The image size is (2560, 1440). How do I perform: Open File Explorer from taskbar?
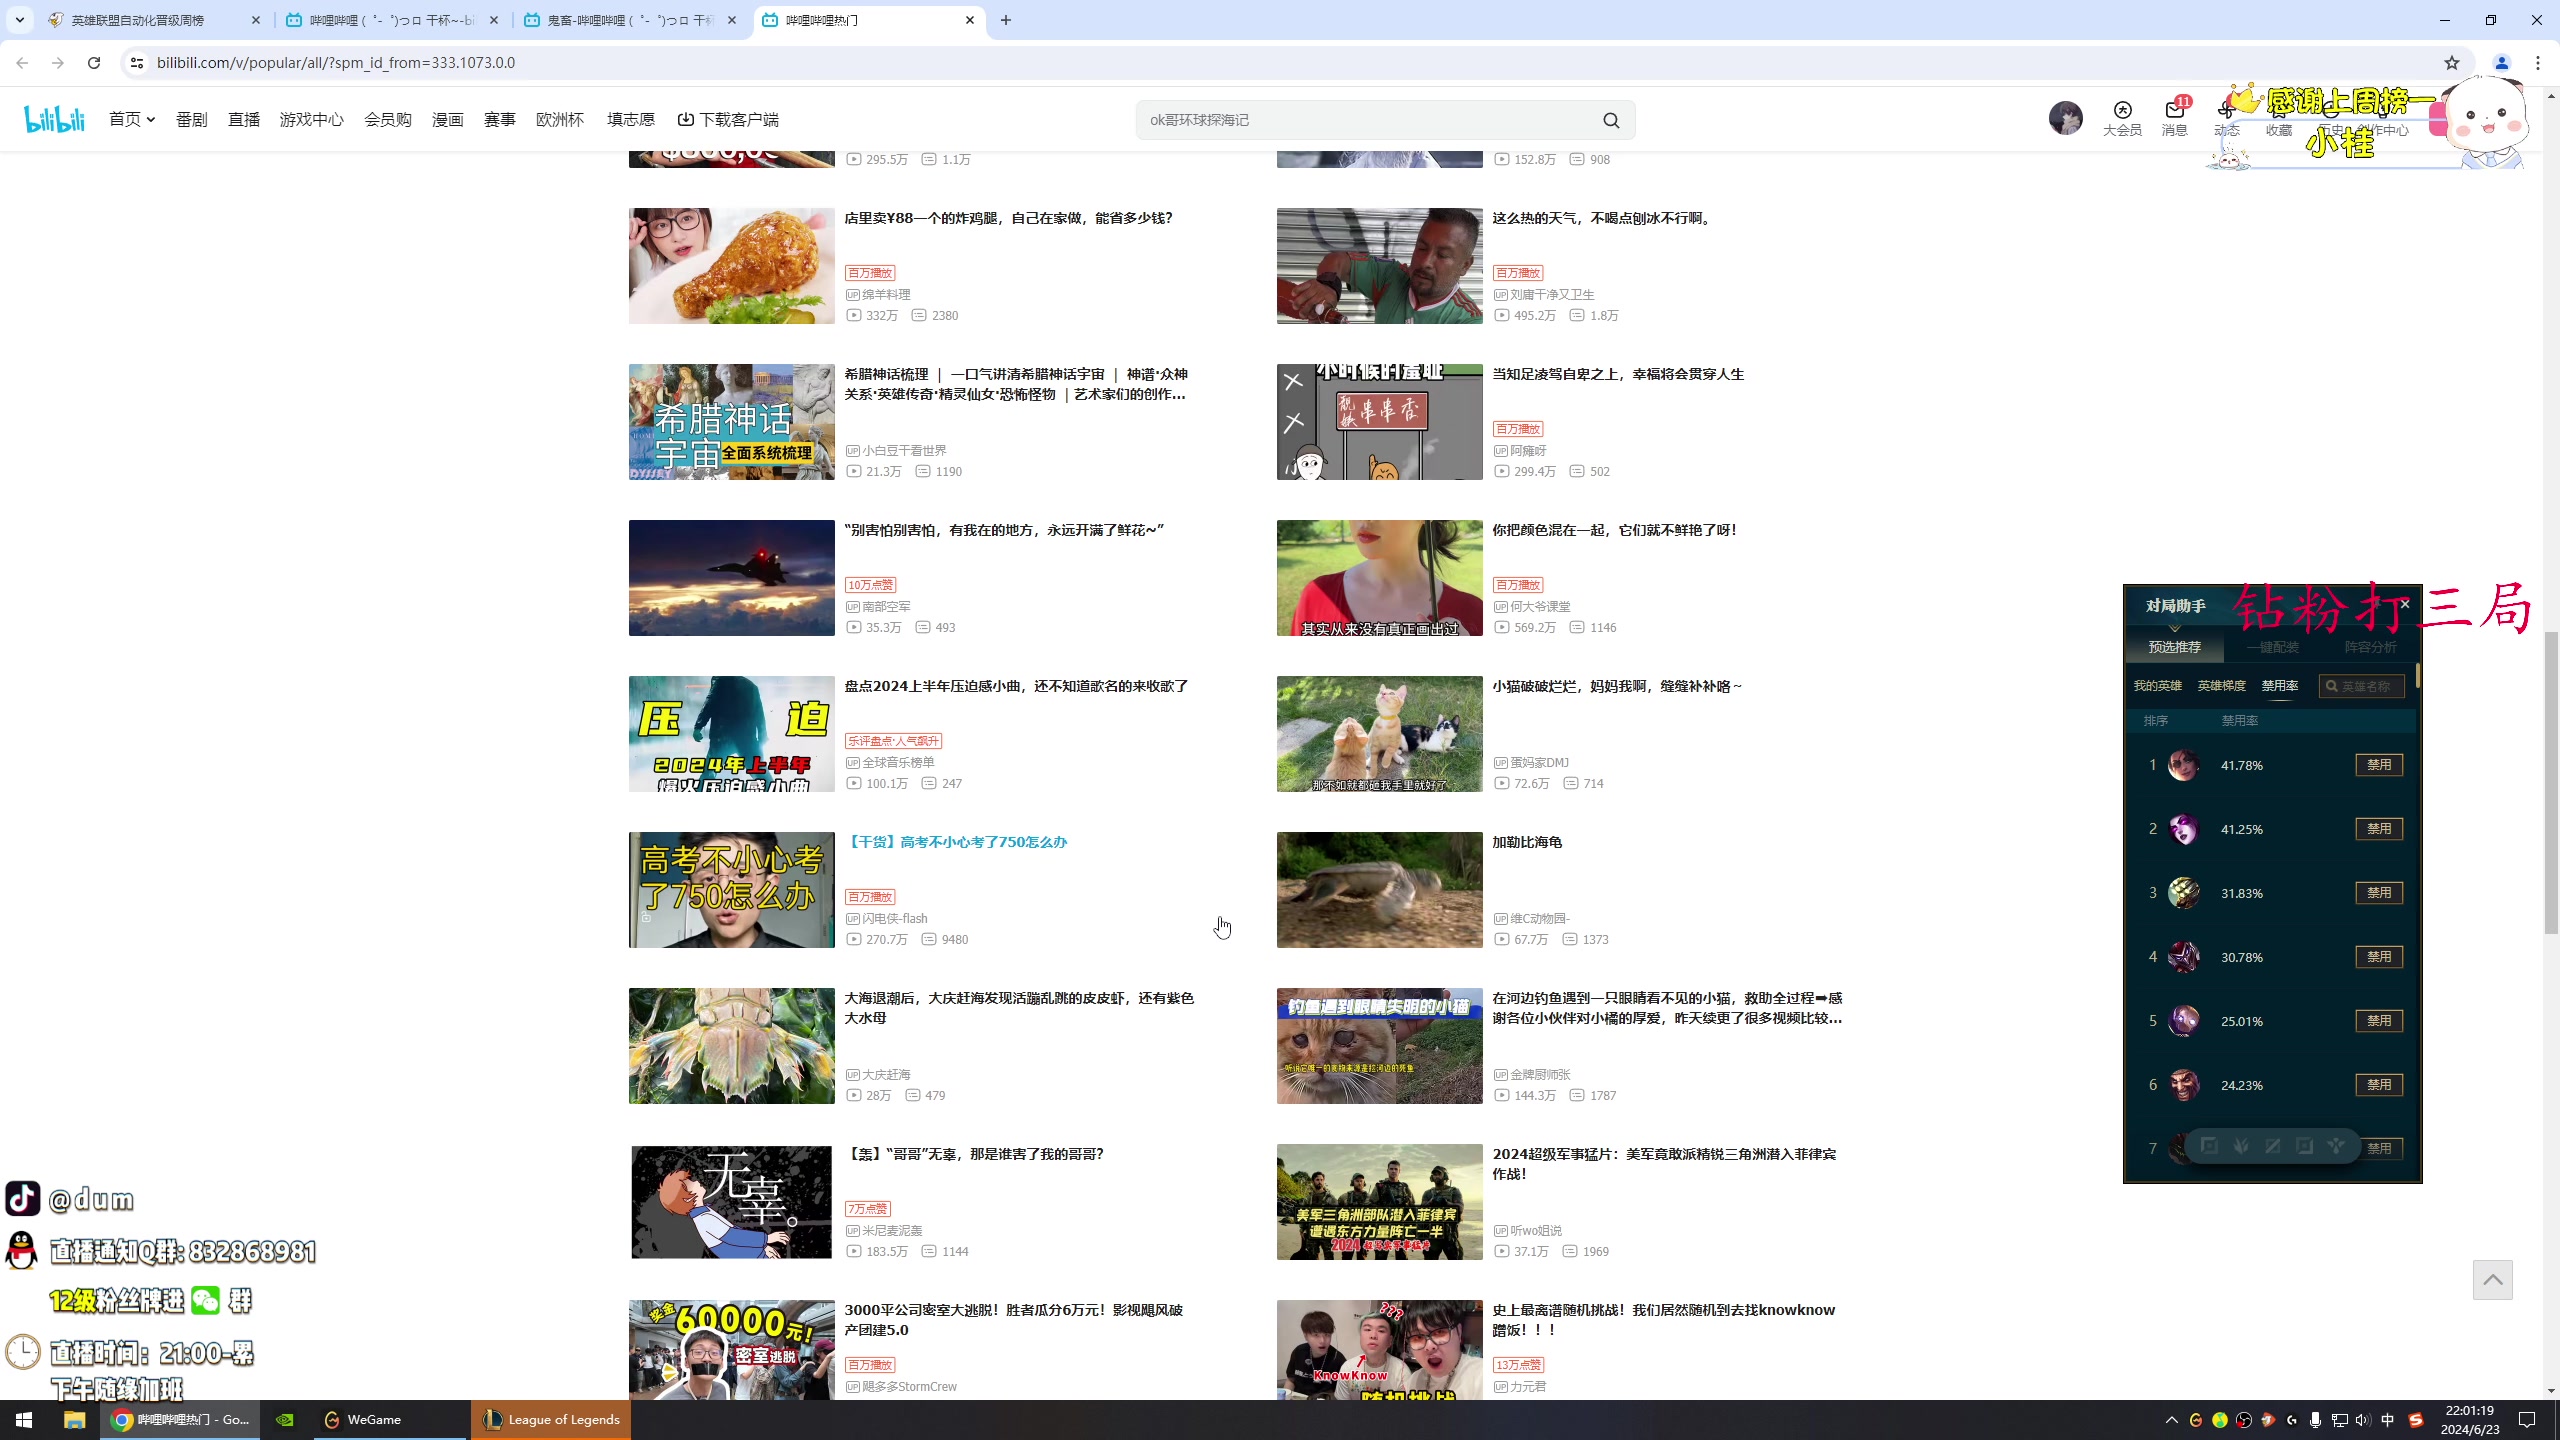74,1420
